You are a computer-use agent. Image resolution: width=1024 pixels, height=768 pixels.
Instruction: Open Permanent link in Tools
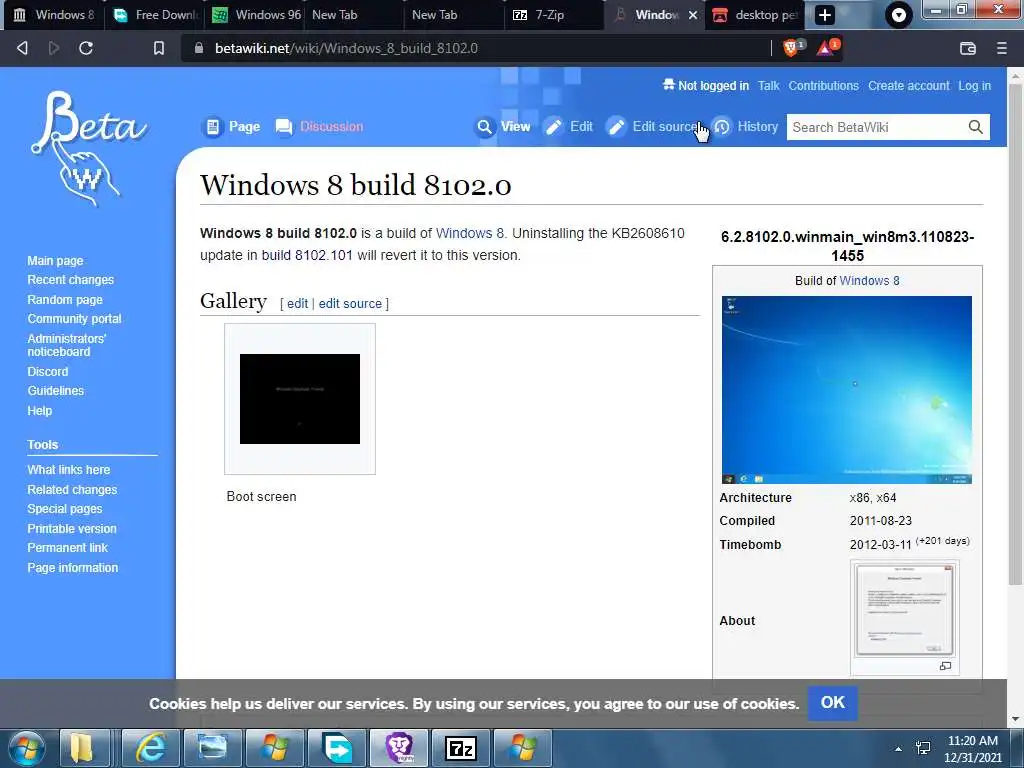click(x=67, y=548)
